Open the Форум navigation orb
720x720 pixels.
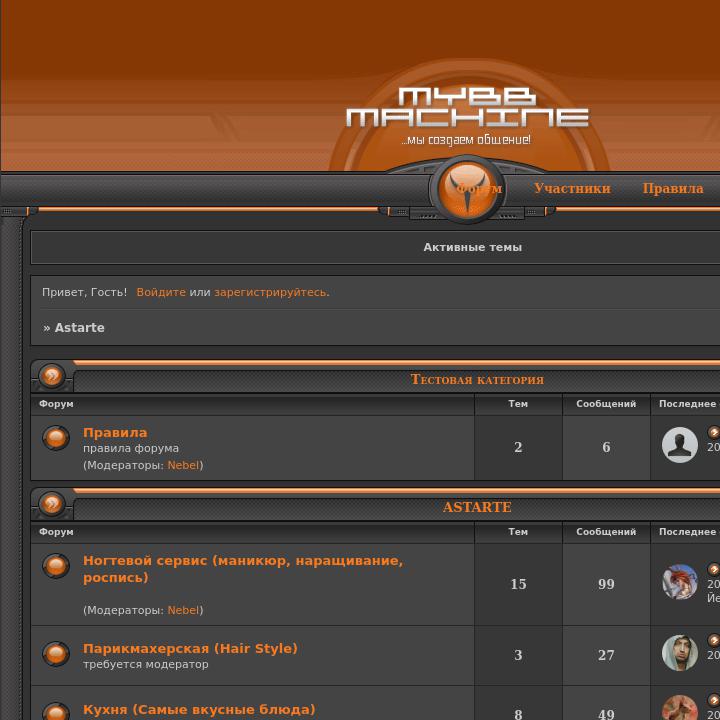pyautogui.click(x=467, y=189)
